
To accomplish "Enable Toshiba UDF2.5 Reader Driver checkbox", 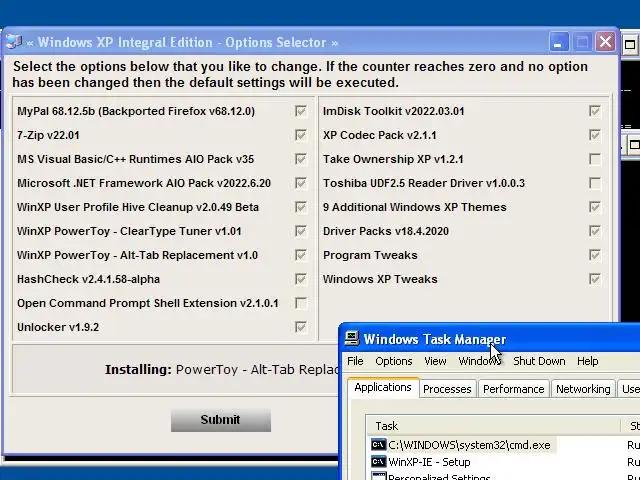I will click(595, 183).
